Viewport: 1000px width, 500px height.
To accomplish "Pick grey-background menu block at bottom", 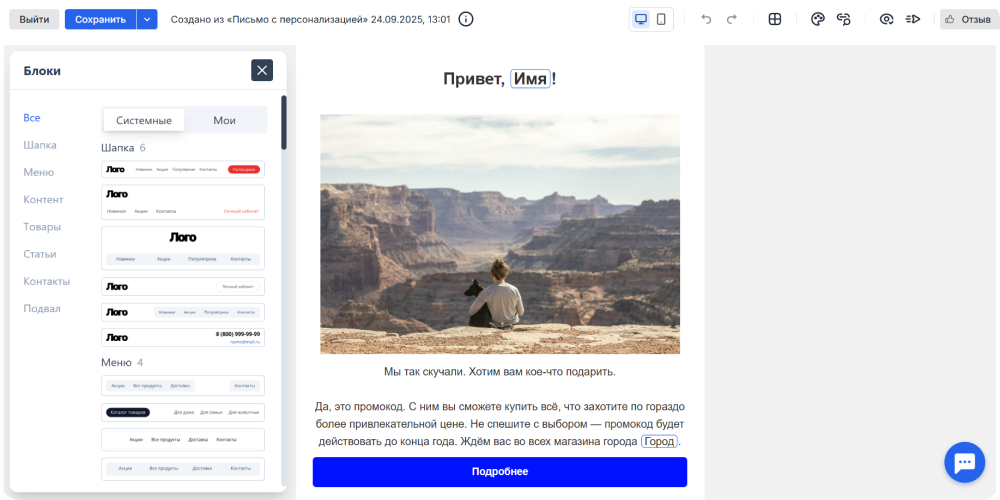I will tap(183, 469).
